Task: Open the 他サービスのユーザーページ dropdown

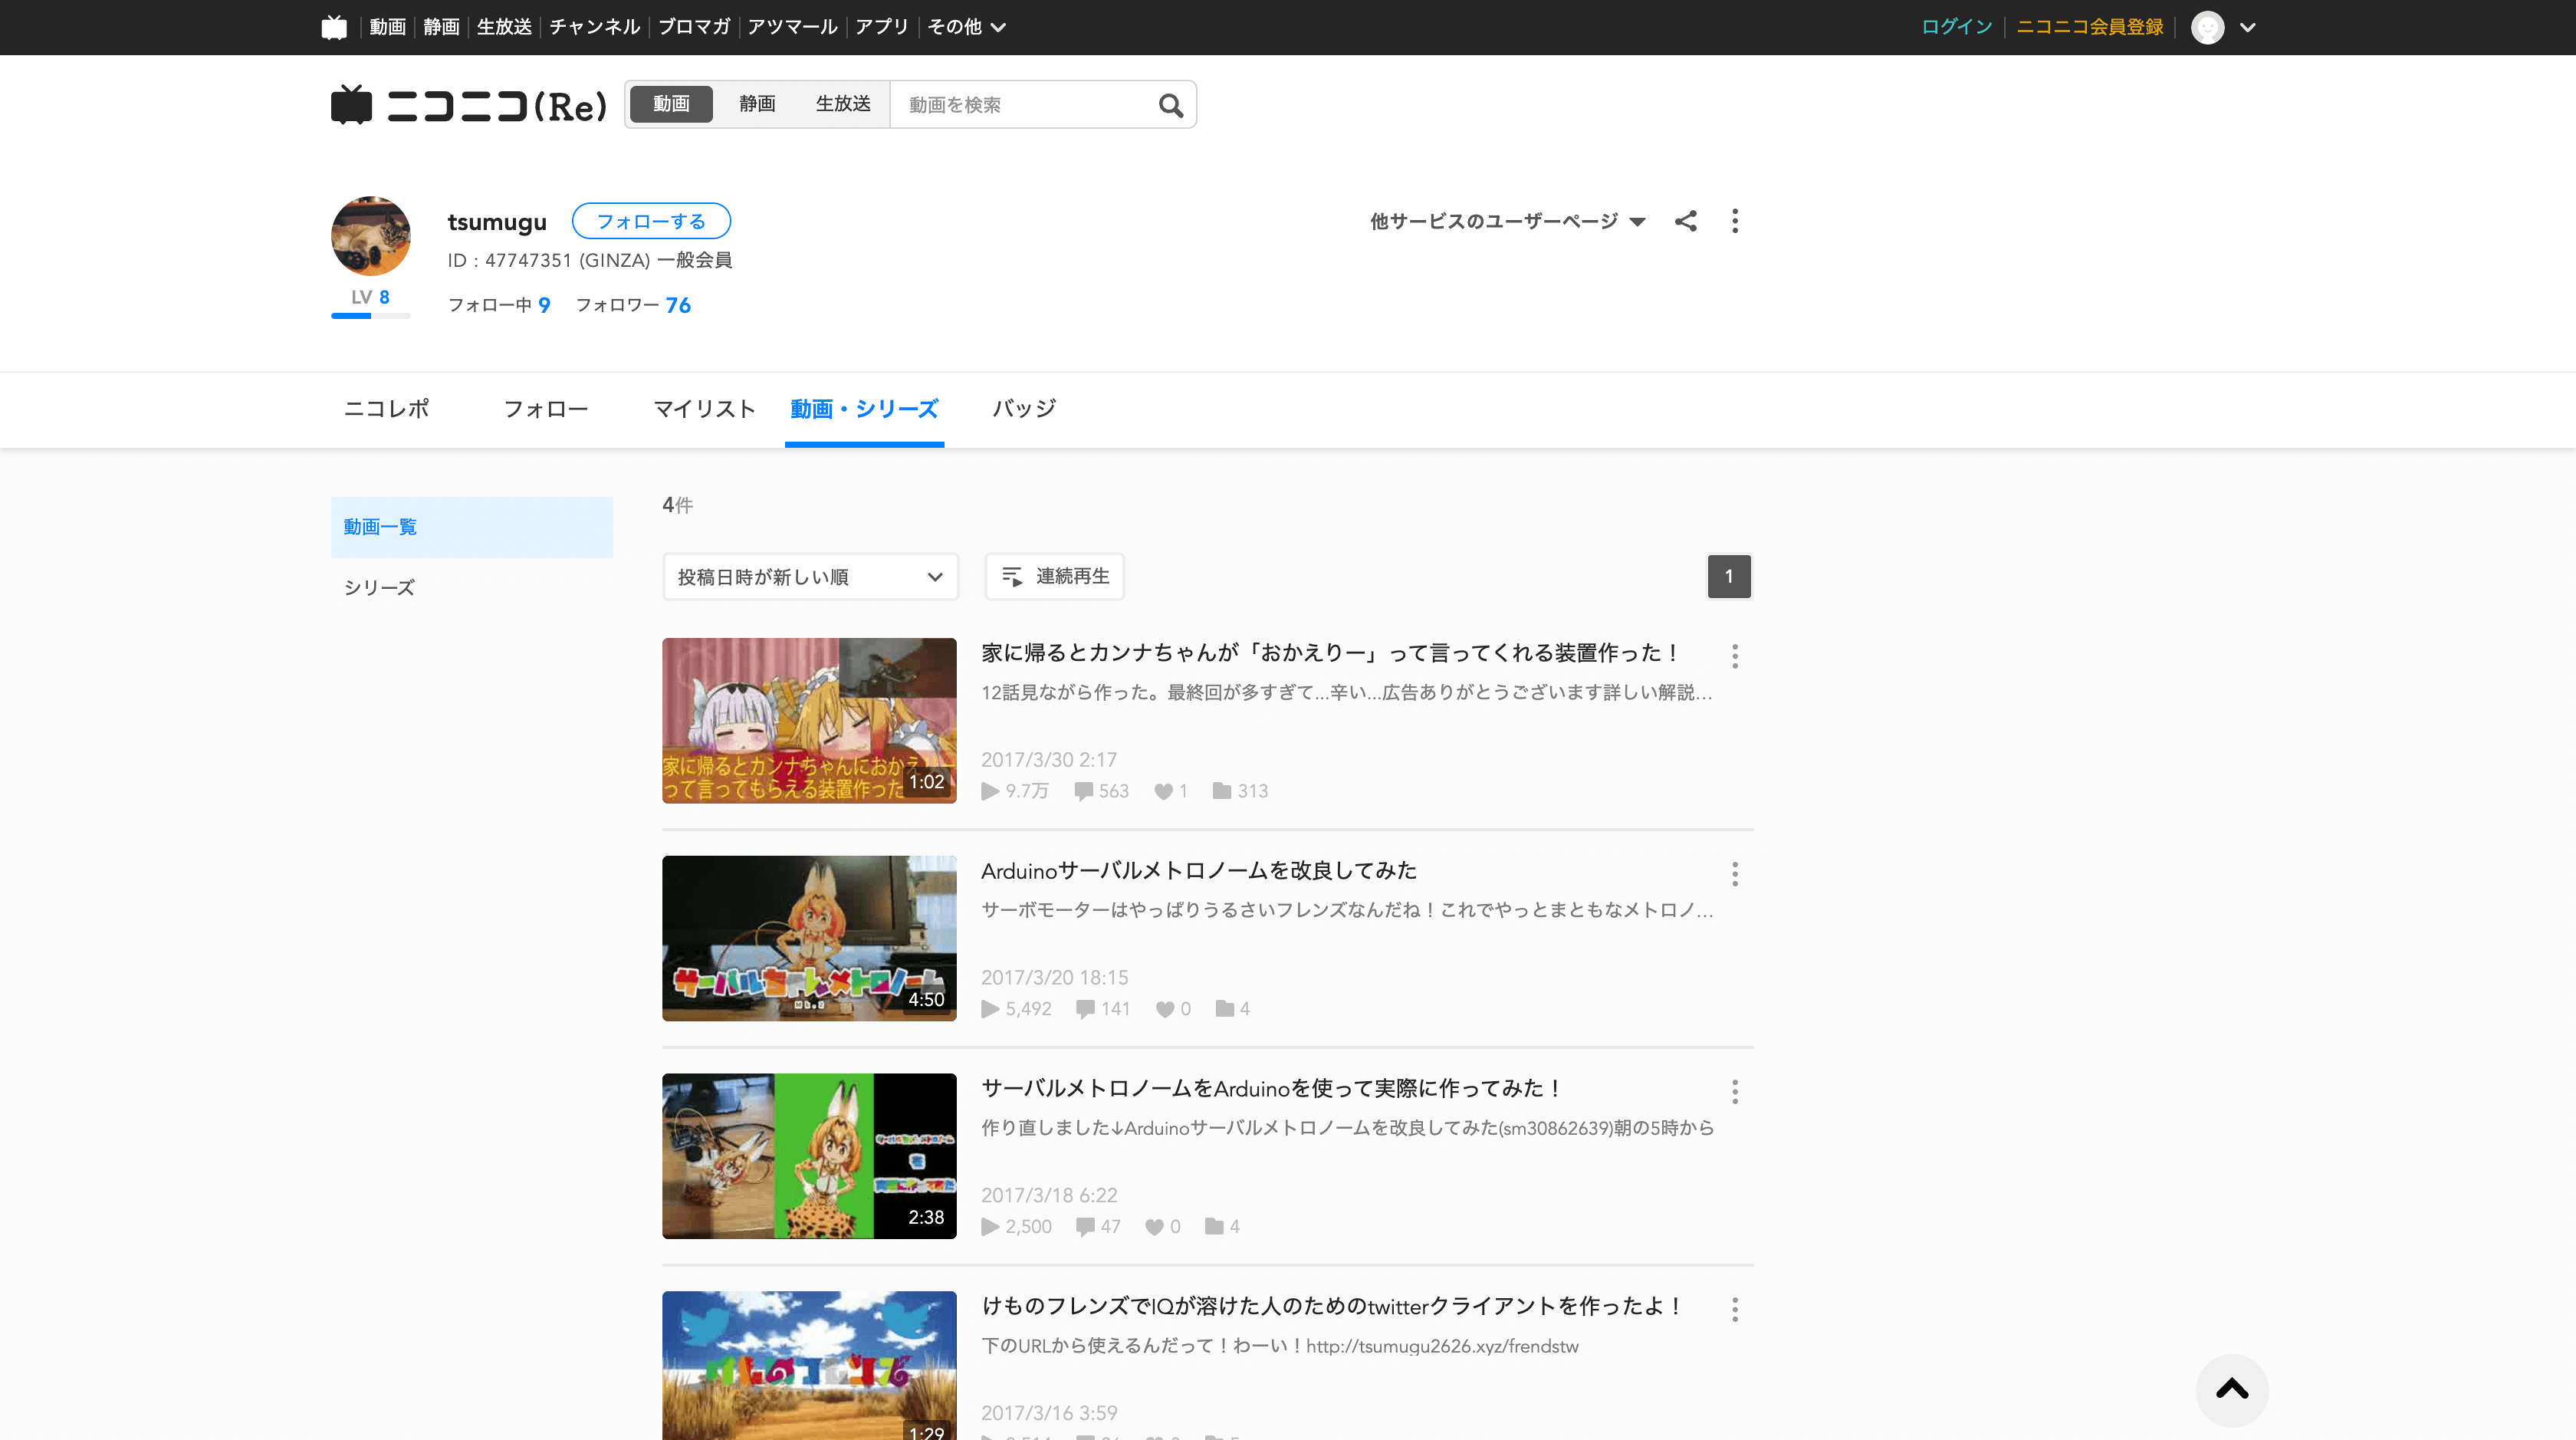Action: pyautogui.click(x=1506, y=221)
